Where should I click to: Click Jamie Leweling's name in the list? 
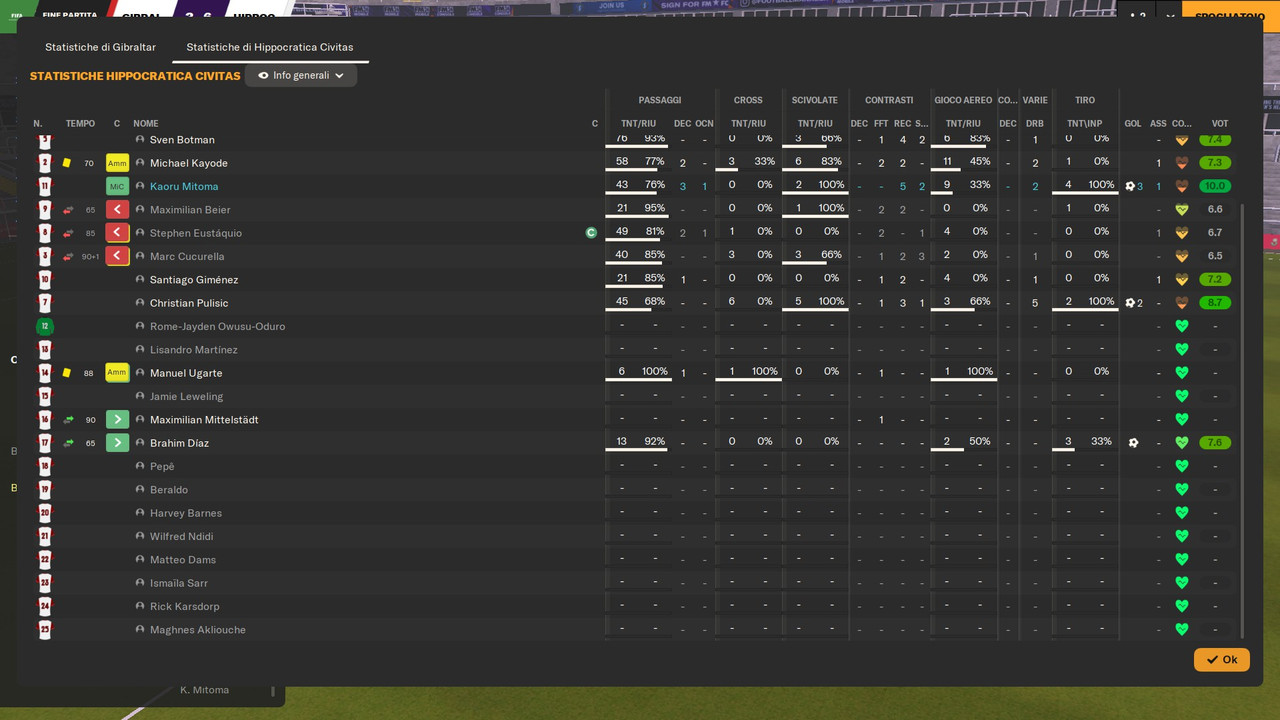pos(186,396)
